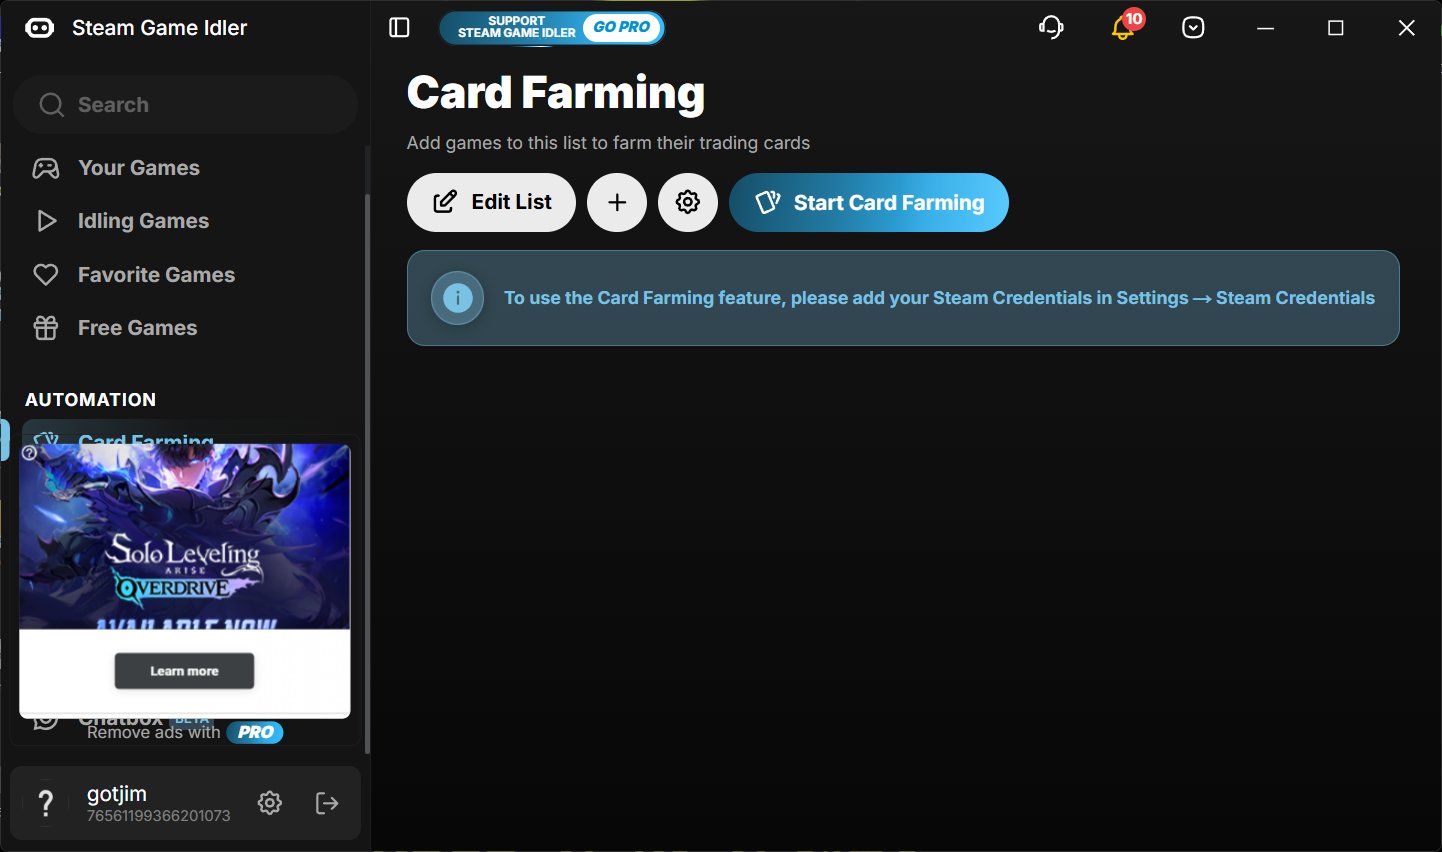
Task: Click the logout icon beside gotjim
Action: [x=327, y=803]
